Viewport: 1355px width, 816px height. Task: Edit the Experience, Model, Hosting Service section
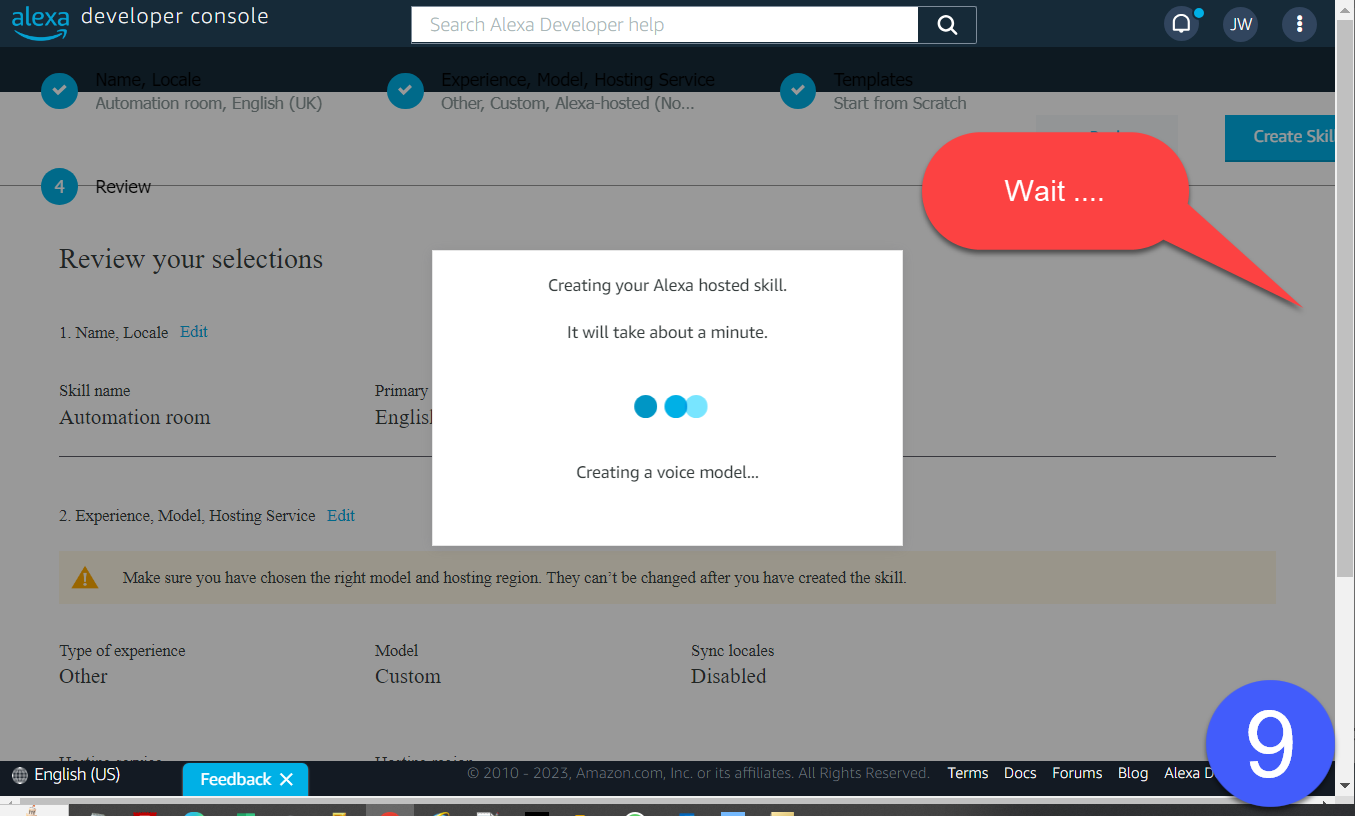tap(341, 516)
